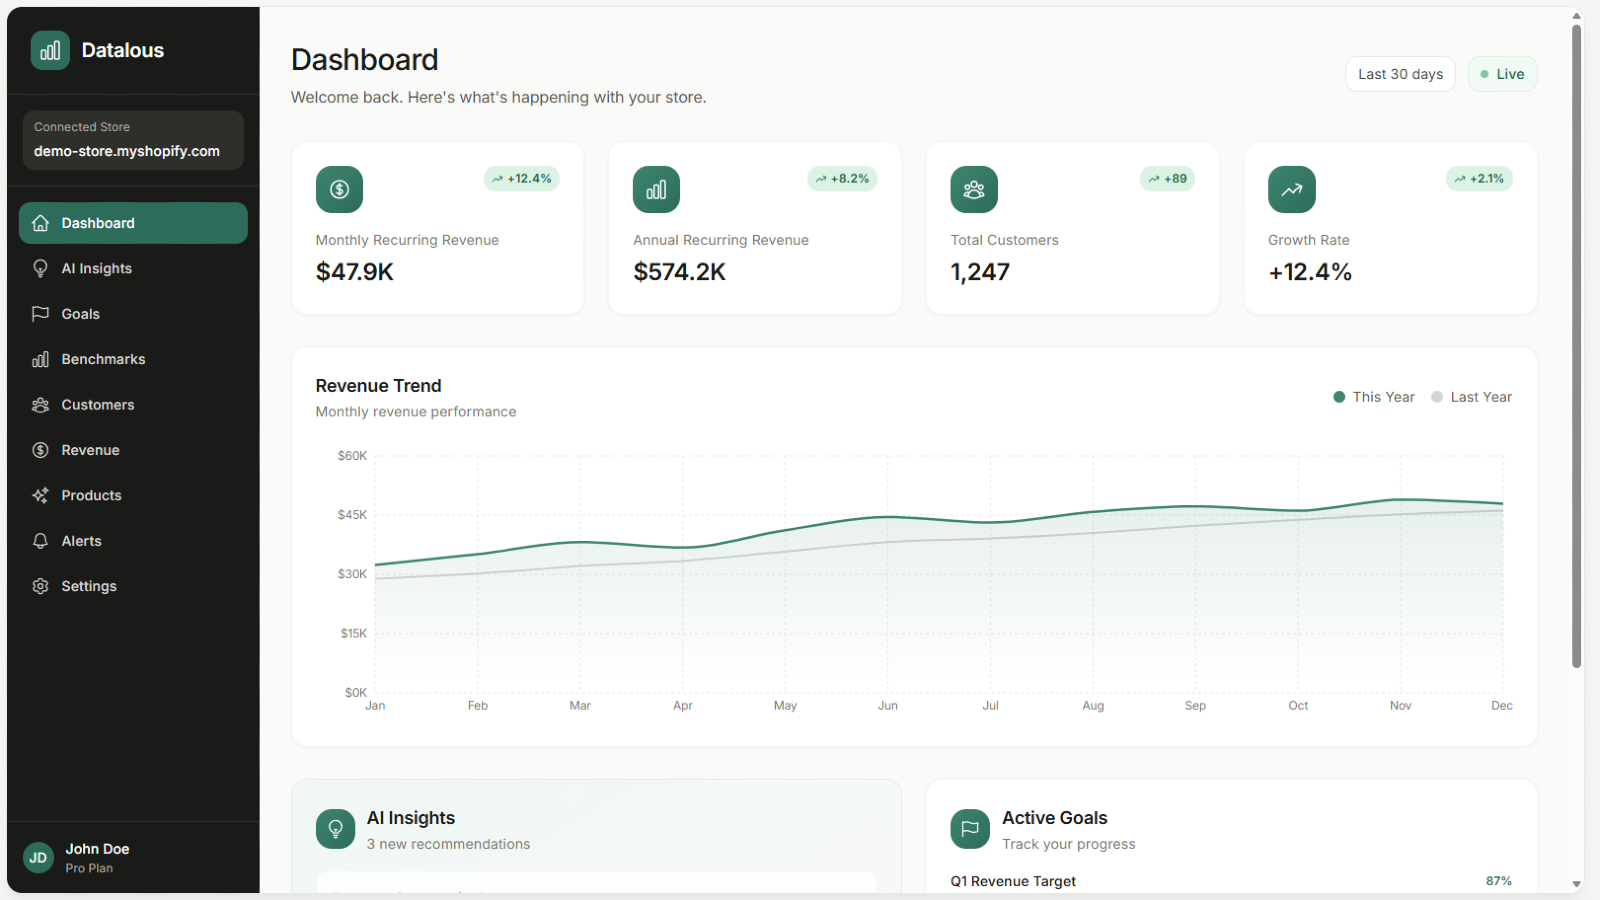Select Dashboard in the sidebar navigation
The image size is (1600, 900).
(x=97, y=222)
